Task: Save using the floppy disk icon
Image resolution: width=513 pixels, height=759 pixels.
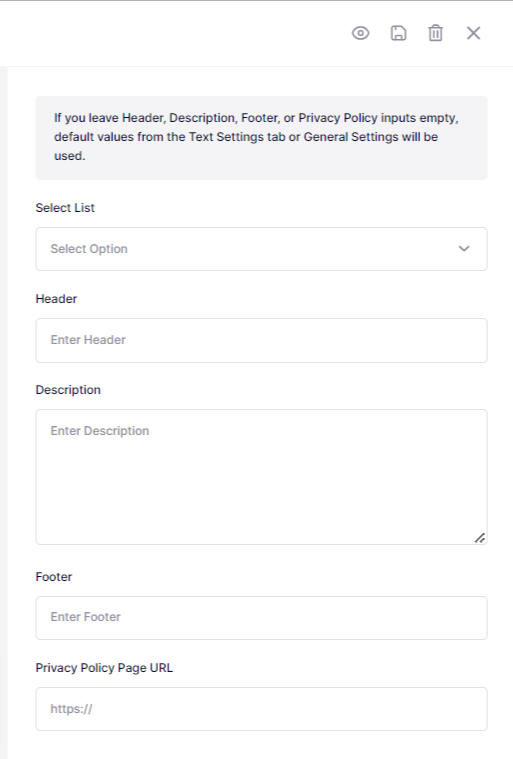Action: pos(398,33)
